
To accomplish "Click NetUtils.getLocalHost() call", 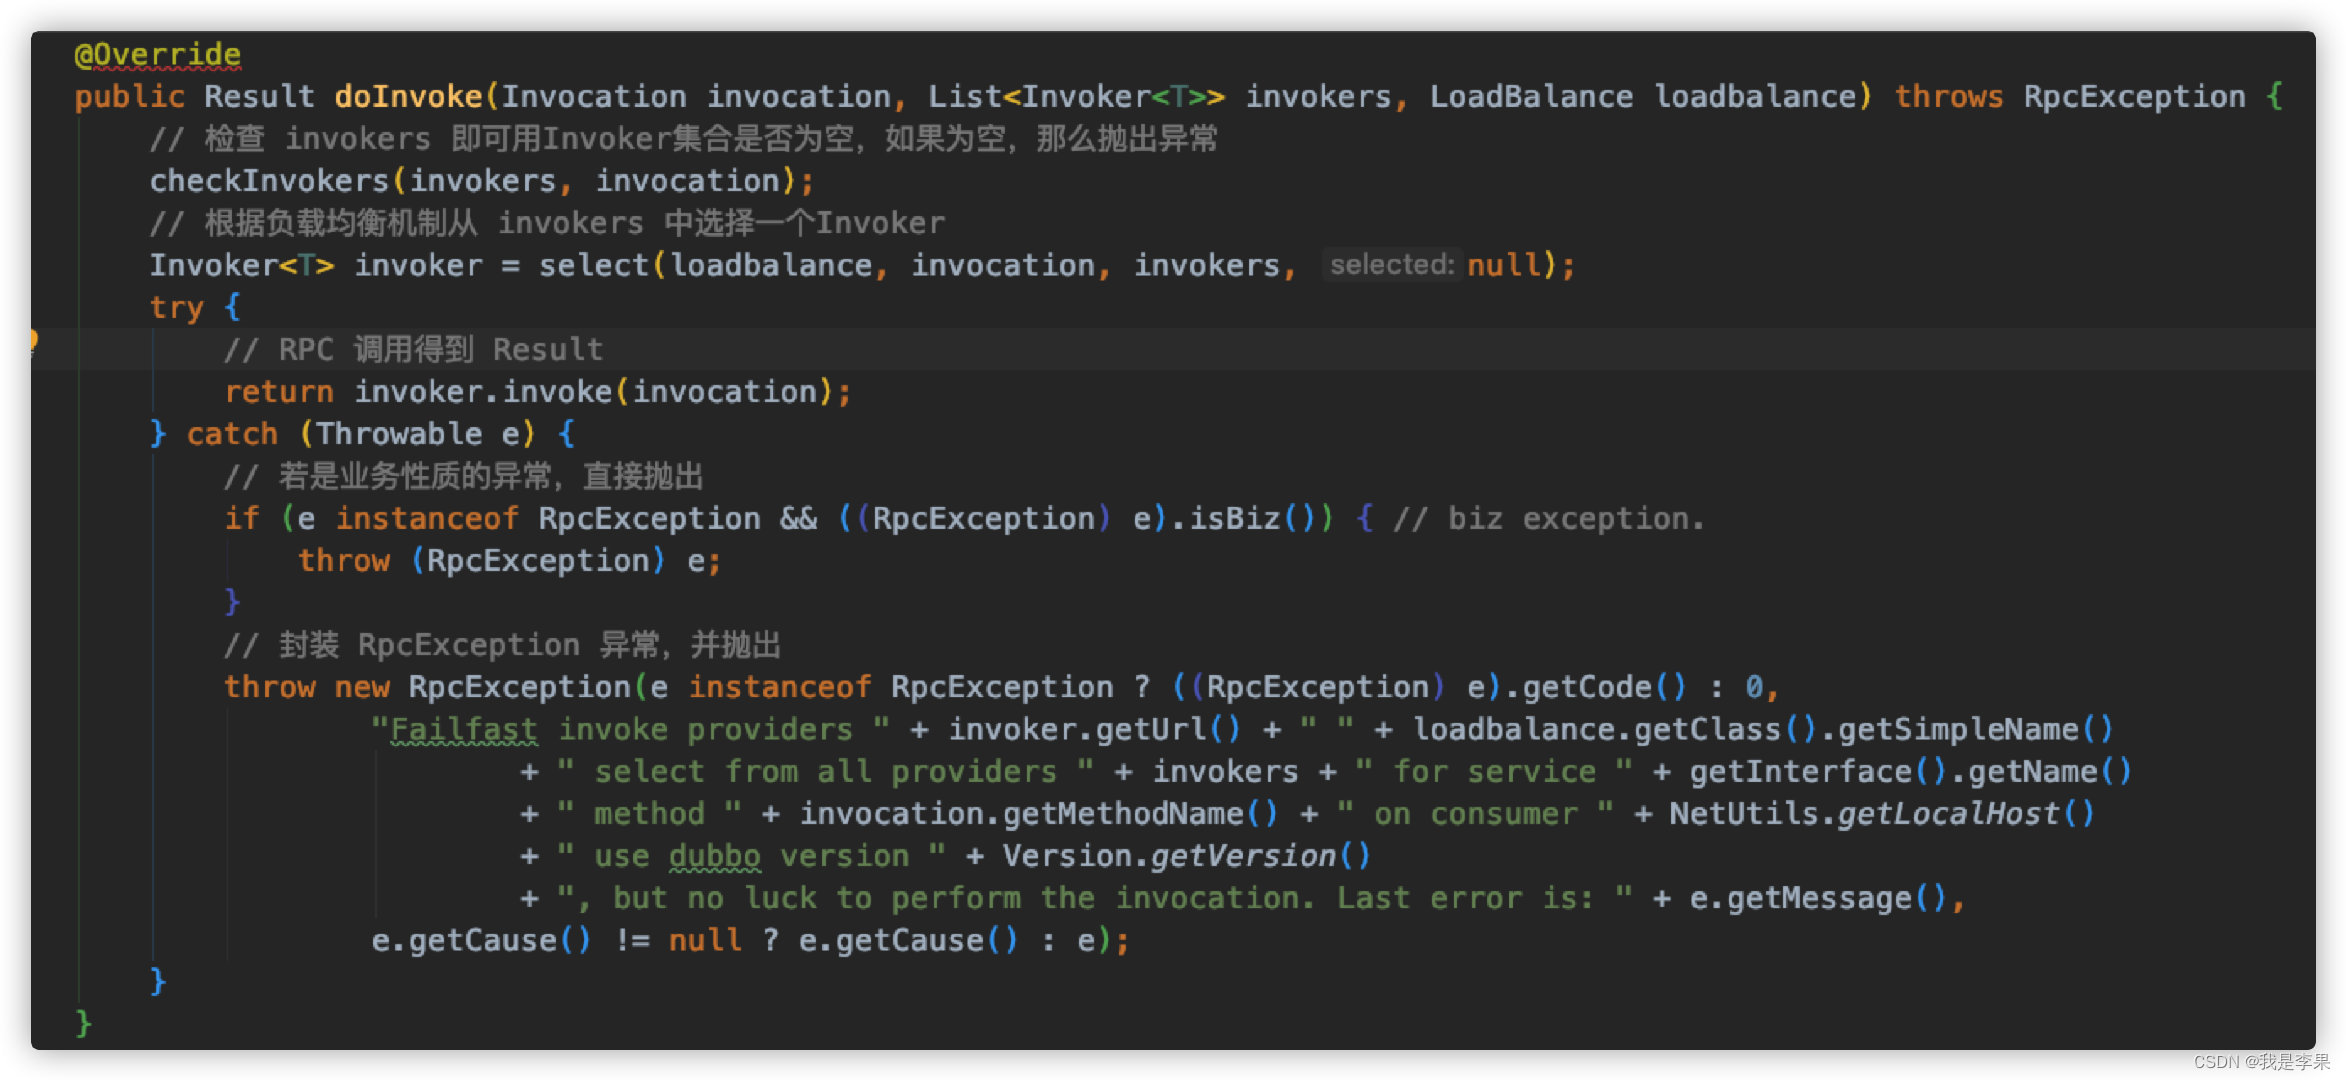I will 1882,814.
